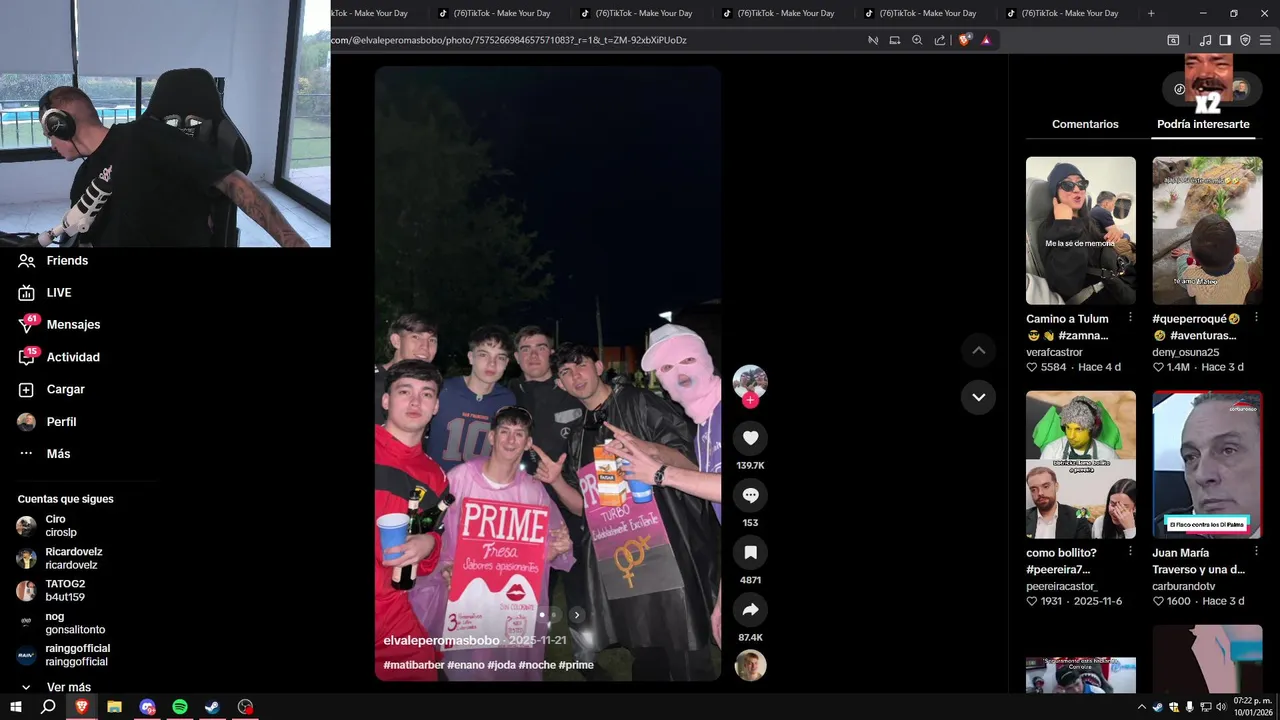Screen dimensions: 1280x720
Task: Open a new browser tab
Action: click(1151, 13)
